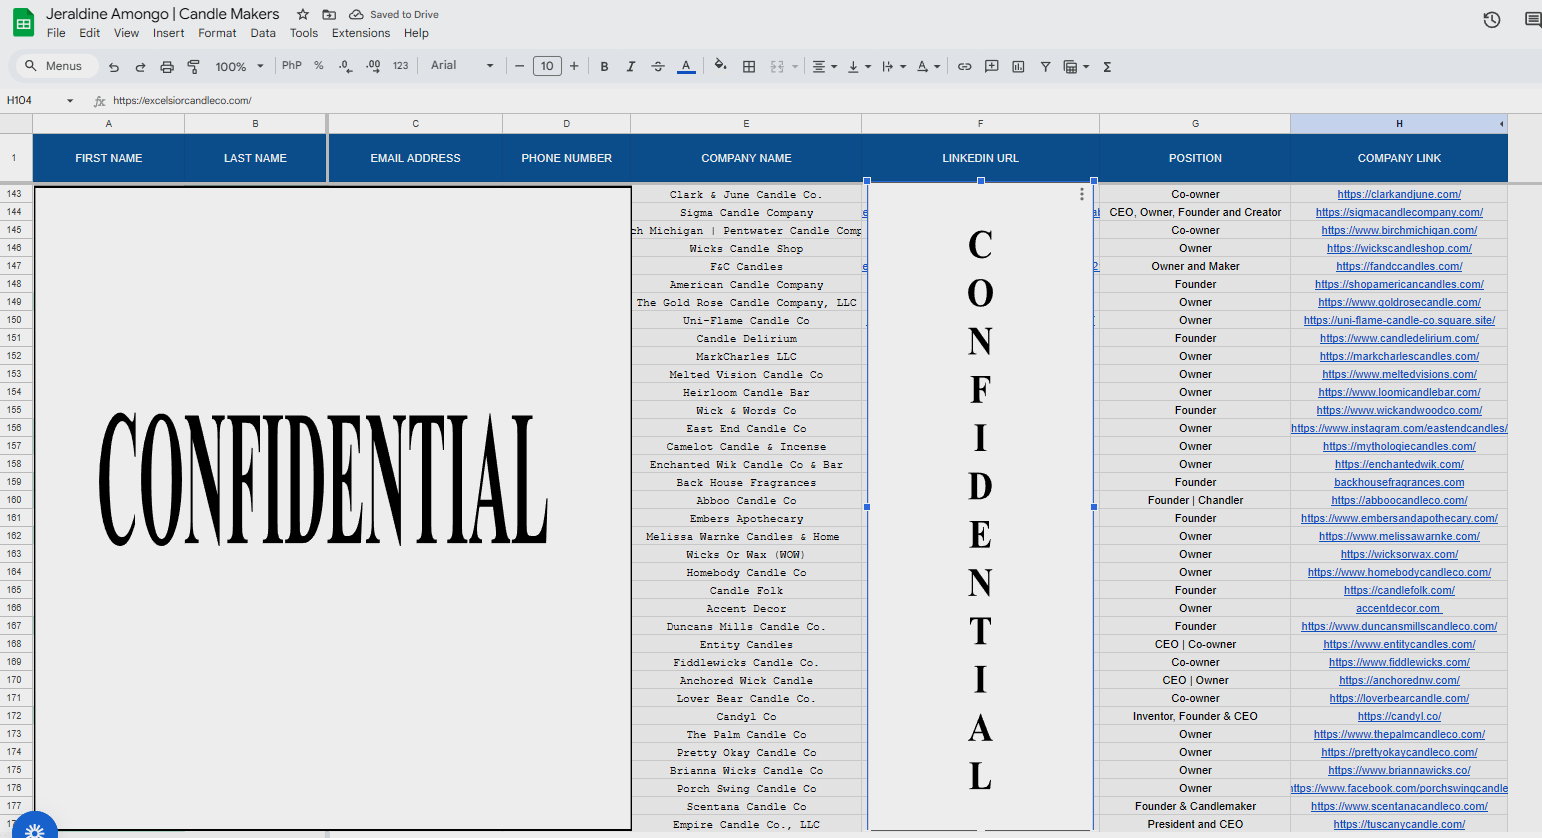Screen dimensions: 1542x838
Task: Select the paint format tool
Action: (x=194, y=67)
